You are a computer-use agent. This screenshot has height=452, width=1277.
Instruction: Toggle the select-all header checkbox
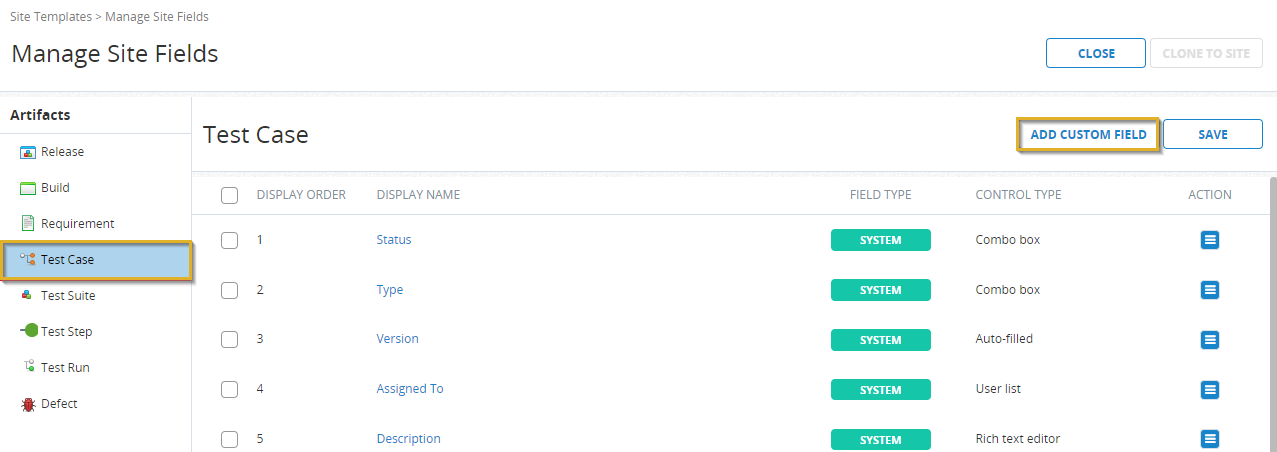point(229,195)
